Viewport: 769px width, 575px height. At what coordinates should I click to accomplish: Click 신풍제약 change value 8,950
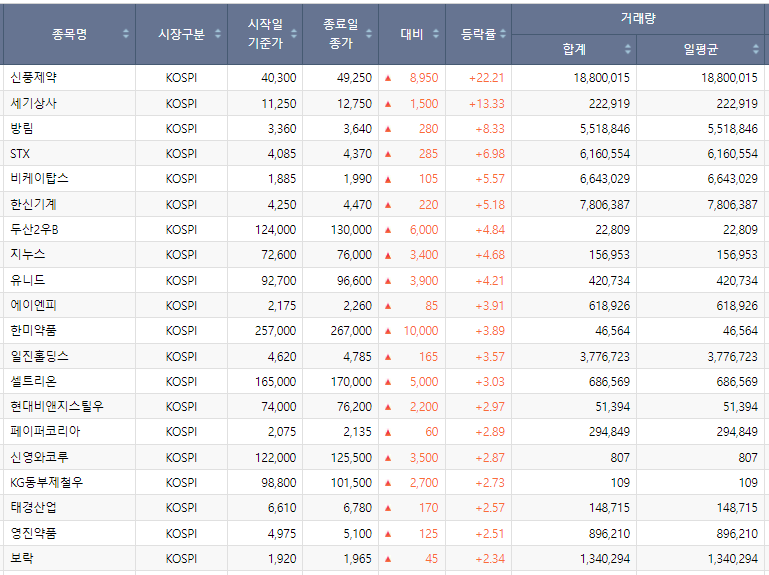click(x=424, y=78)
